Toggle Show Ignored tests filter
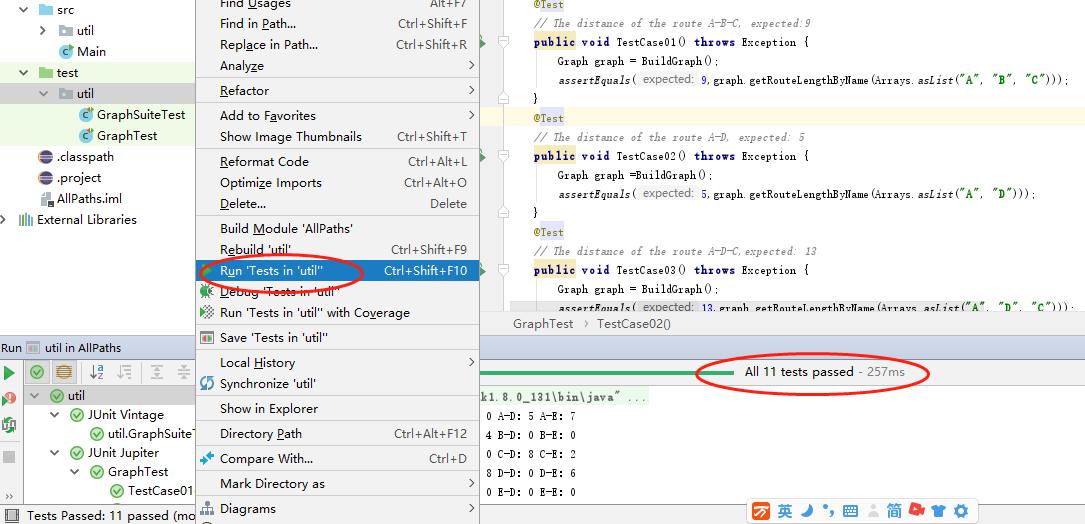The height and width of the screenshot is (524, 1085). (64, 372)
